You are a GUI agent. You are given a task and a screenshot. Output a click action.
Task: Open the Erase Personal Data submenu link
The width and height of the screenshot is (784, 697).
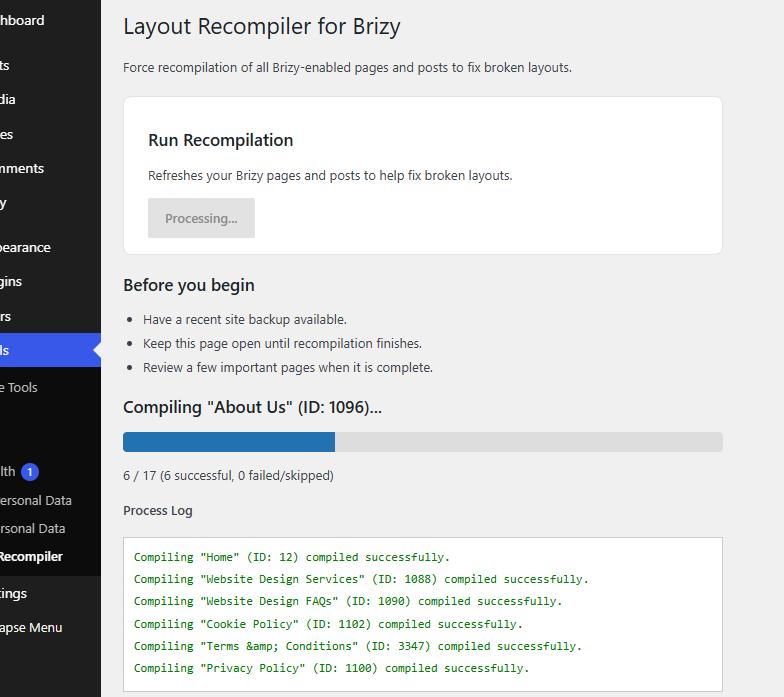(32, 528)
